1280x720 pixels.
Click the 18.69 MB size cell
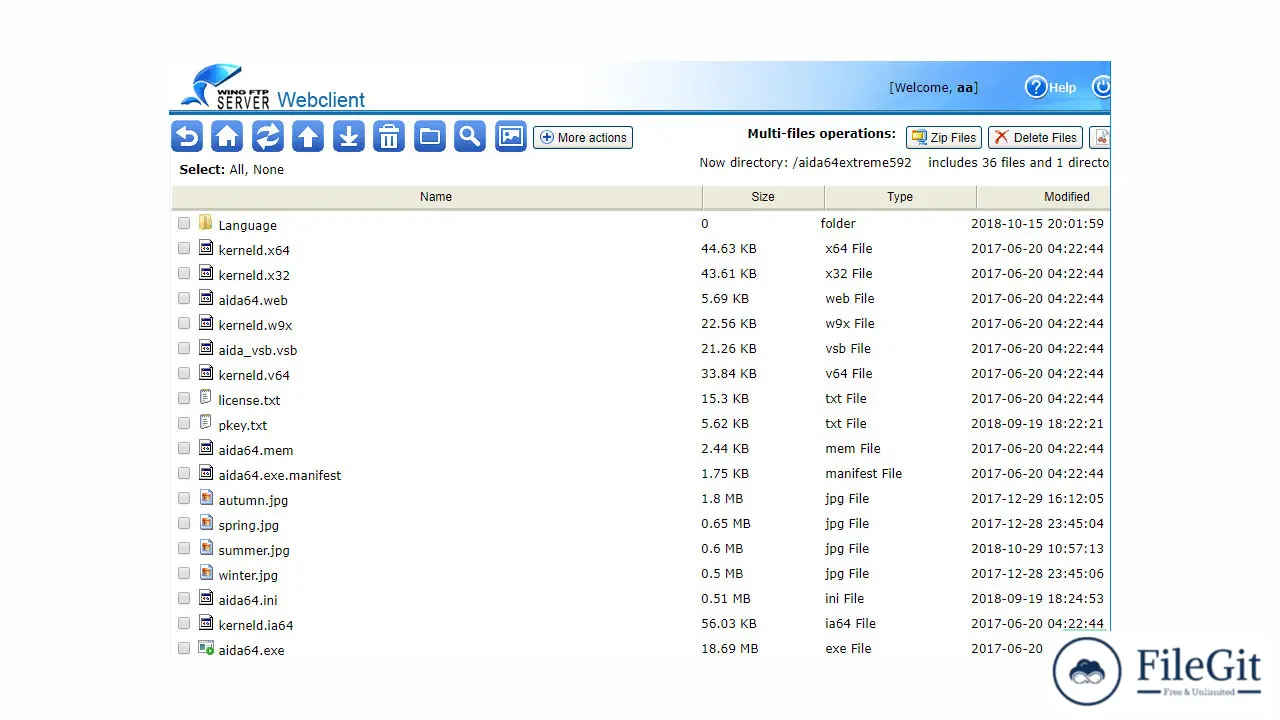coord(730,648)
